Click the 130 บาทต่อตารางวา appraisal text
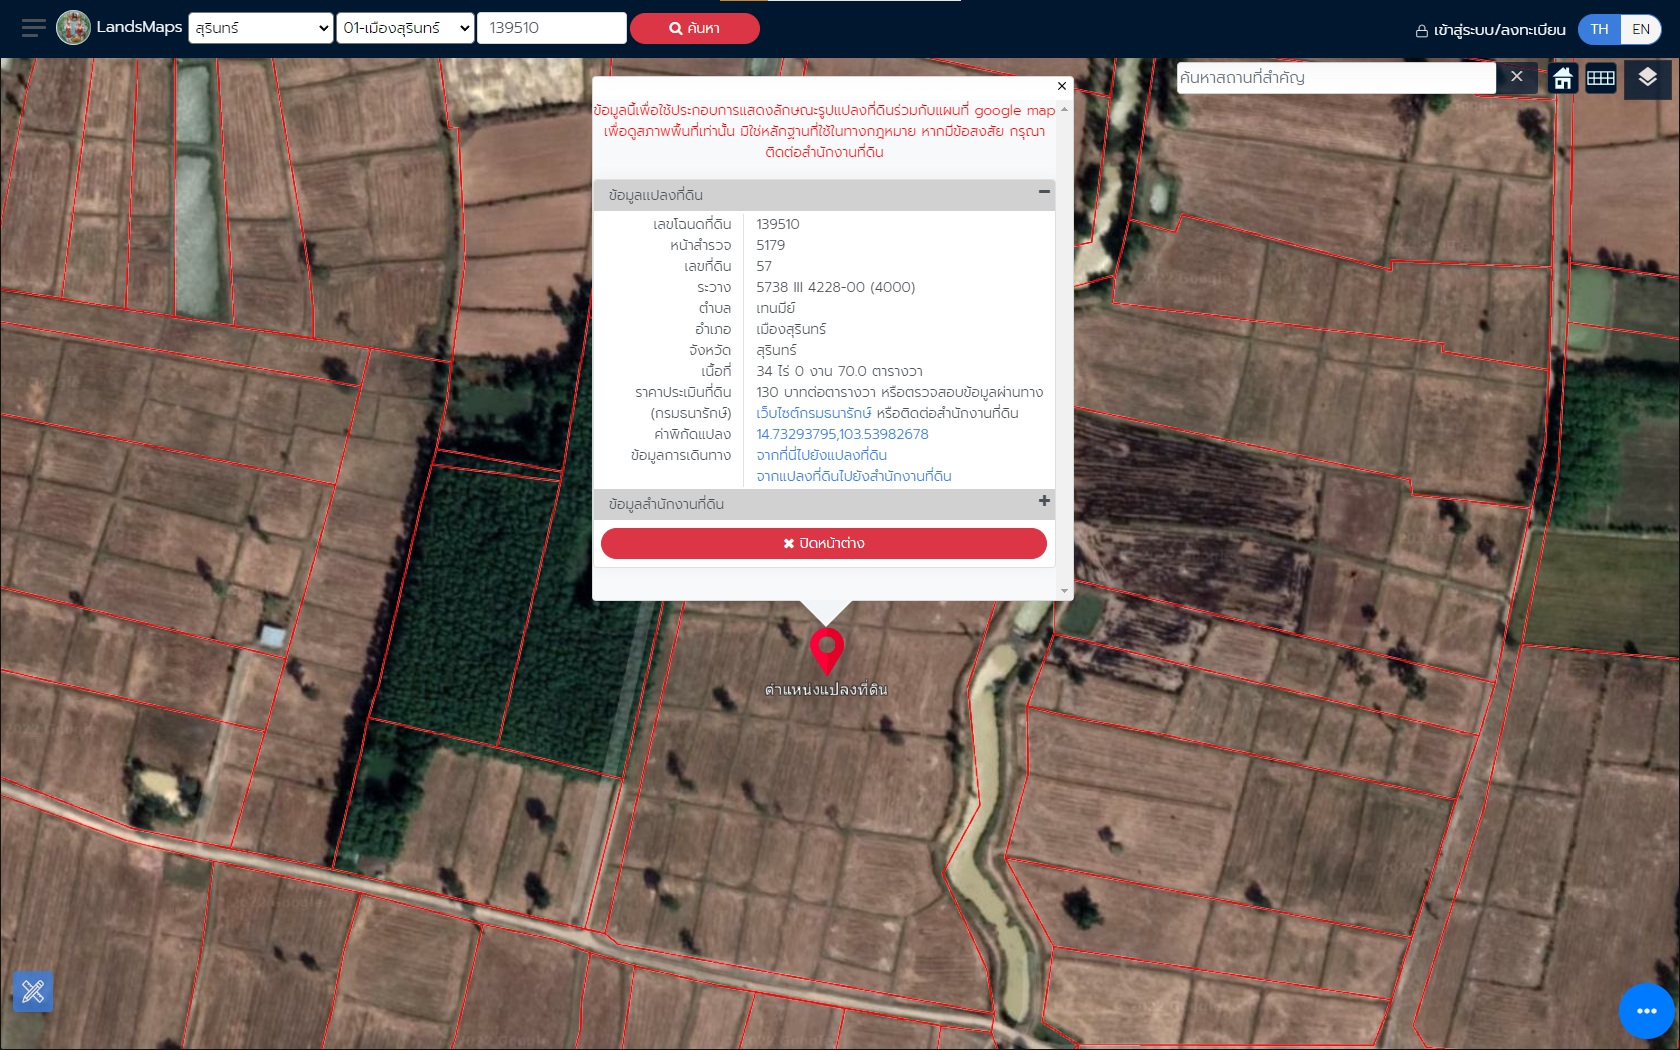The height and width of the screenshot is (1050, 1680). [816, 392]
